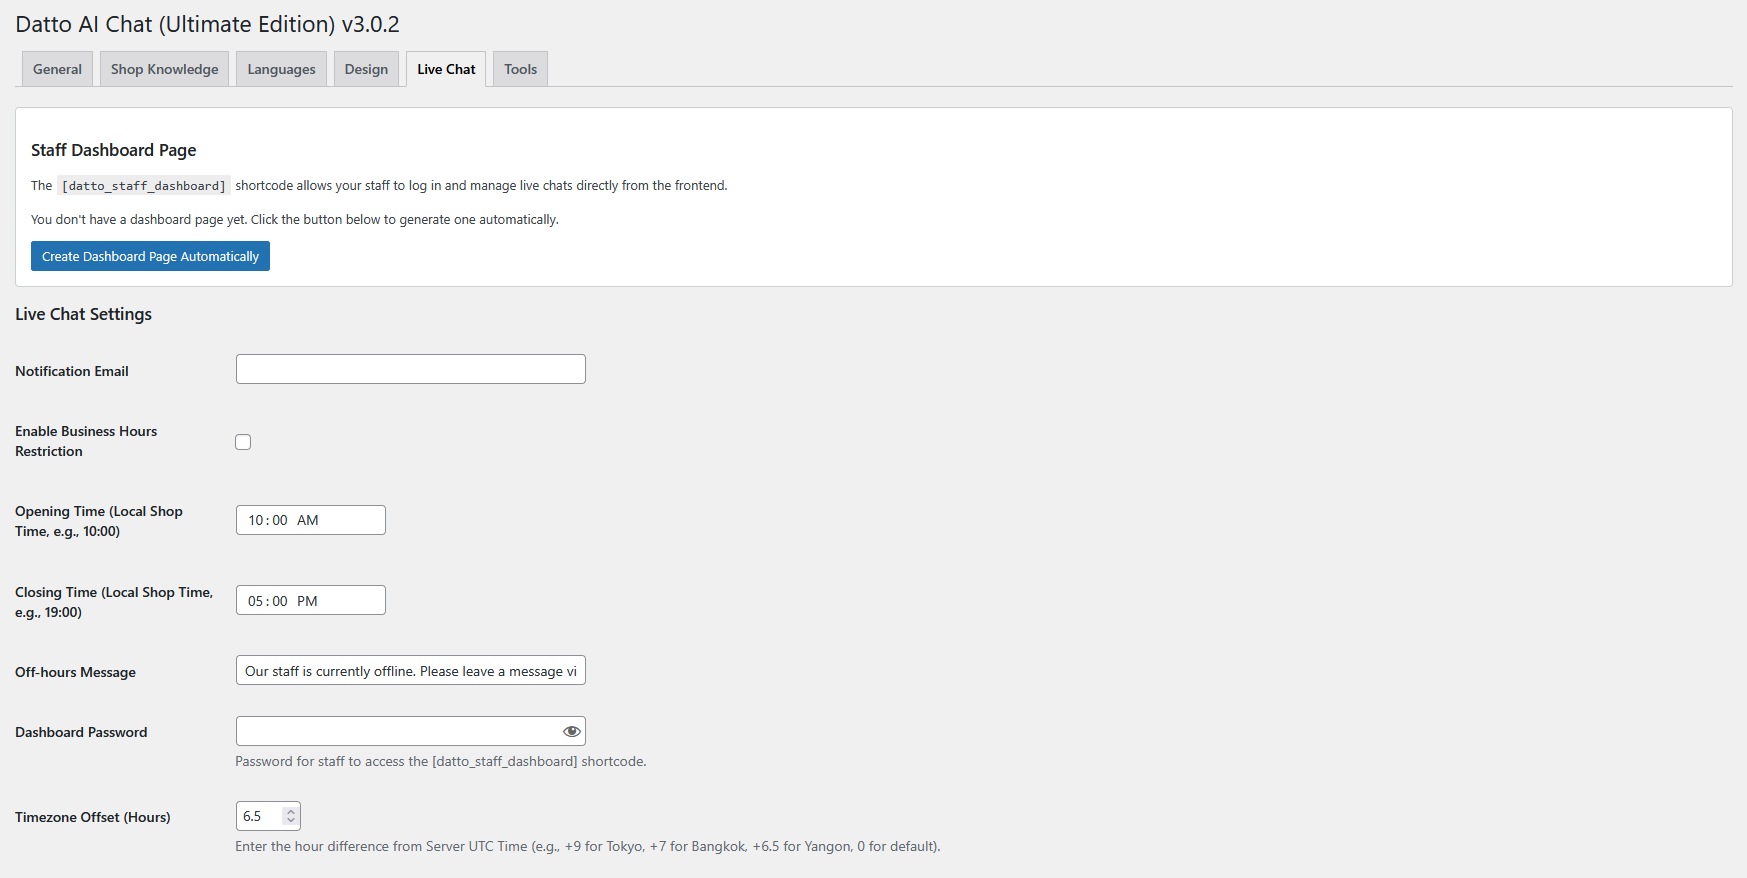Open the Tools tab

(x=520, y=69)
